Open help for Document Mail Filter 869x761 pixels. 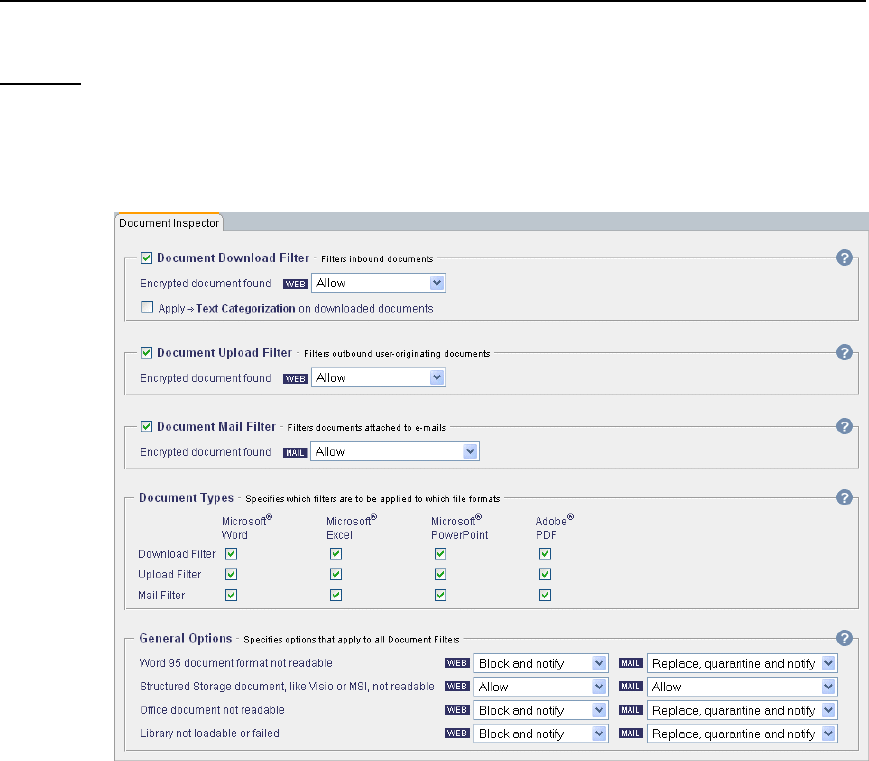844,427
